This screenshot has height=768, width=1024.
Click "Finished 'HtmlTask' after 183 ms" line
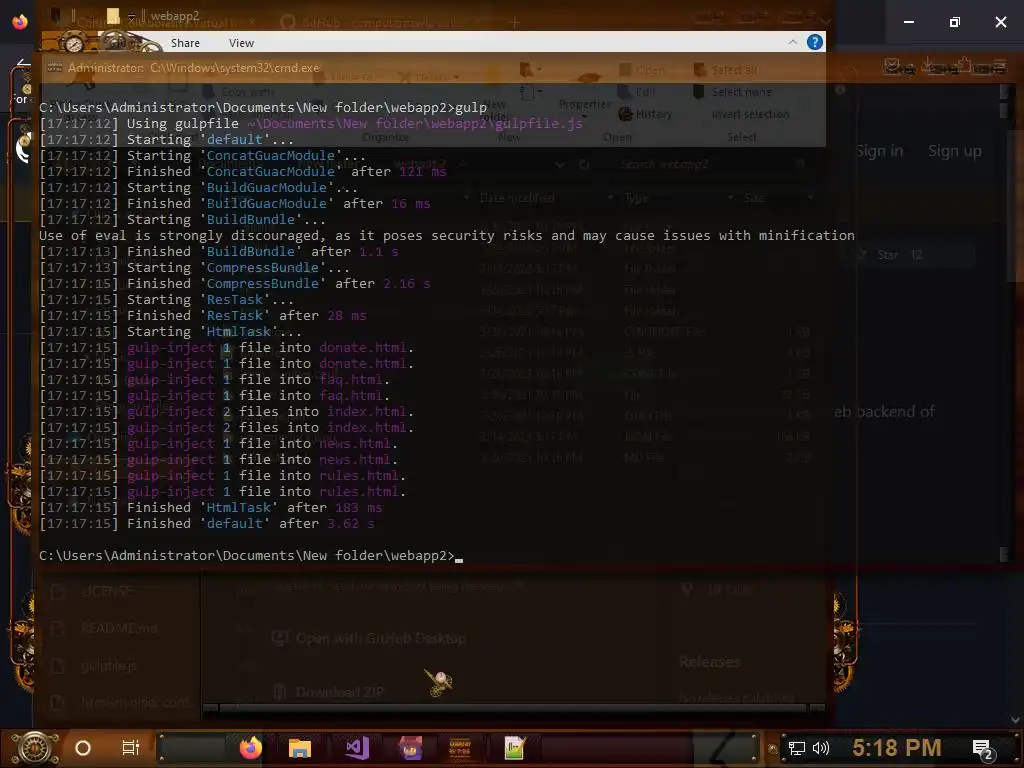(211, 507)
